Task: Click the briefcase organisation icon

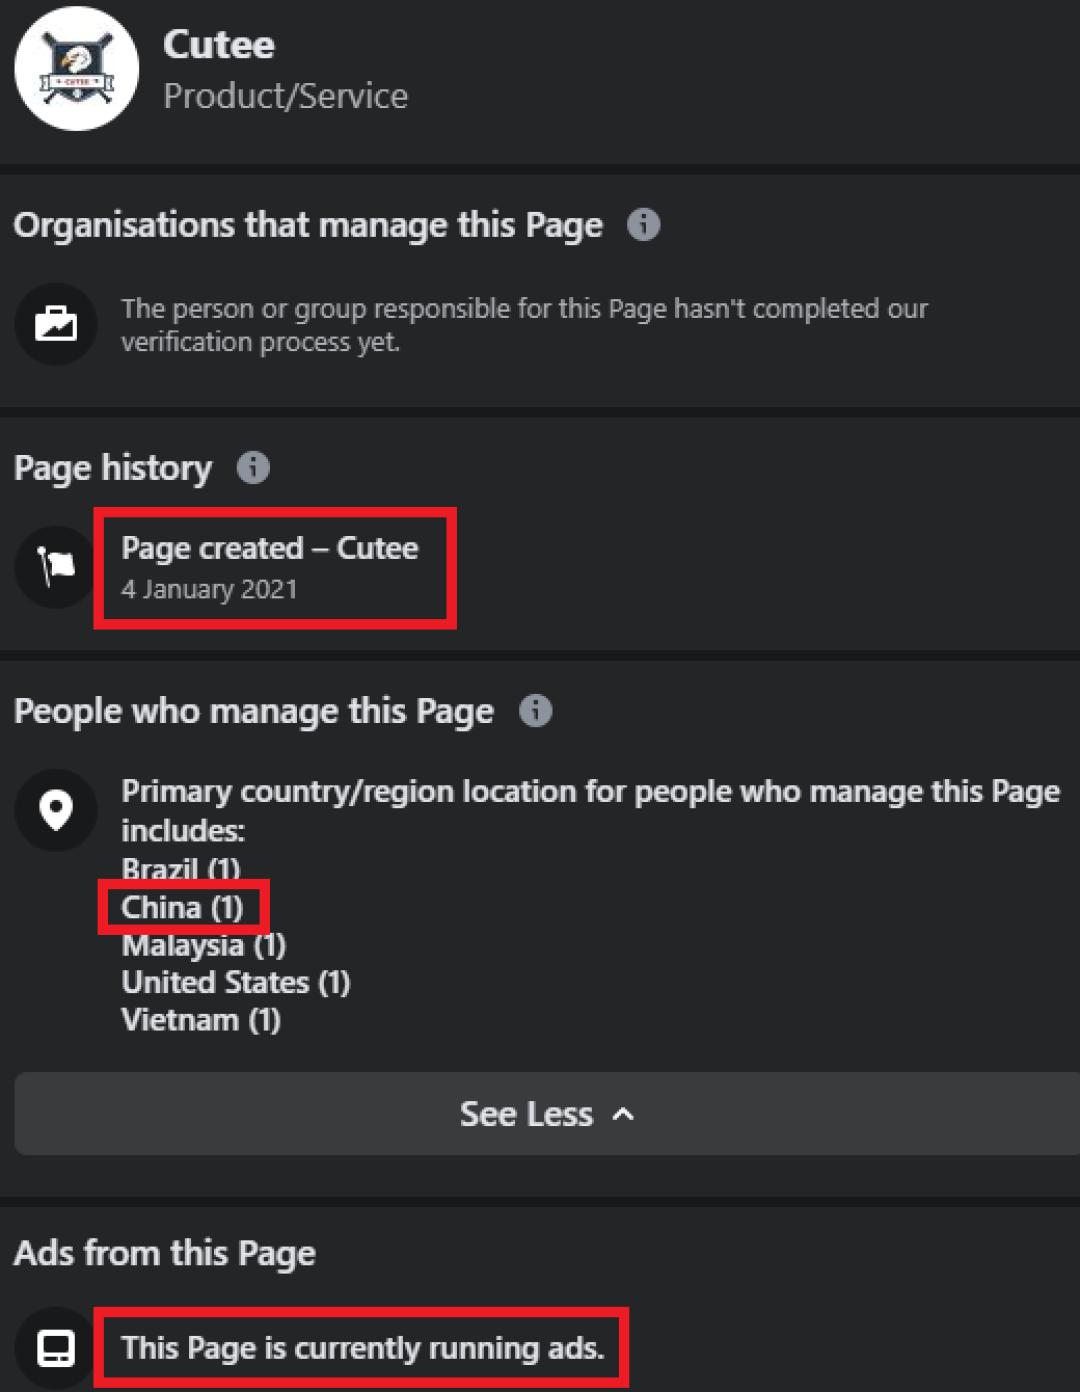Action: tap(56, 324)
